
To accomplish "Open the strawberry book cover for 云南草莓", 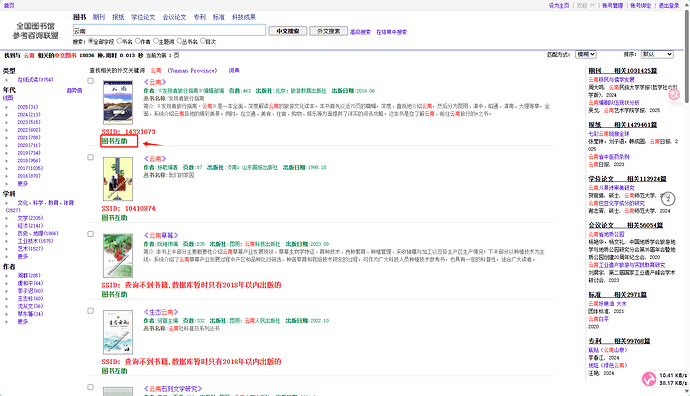I will (117, 255).
